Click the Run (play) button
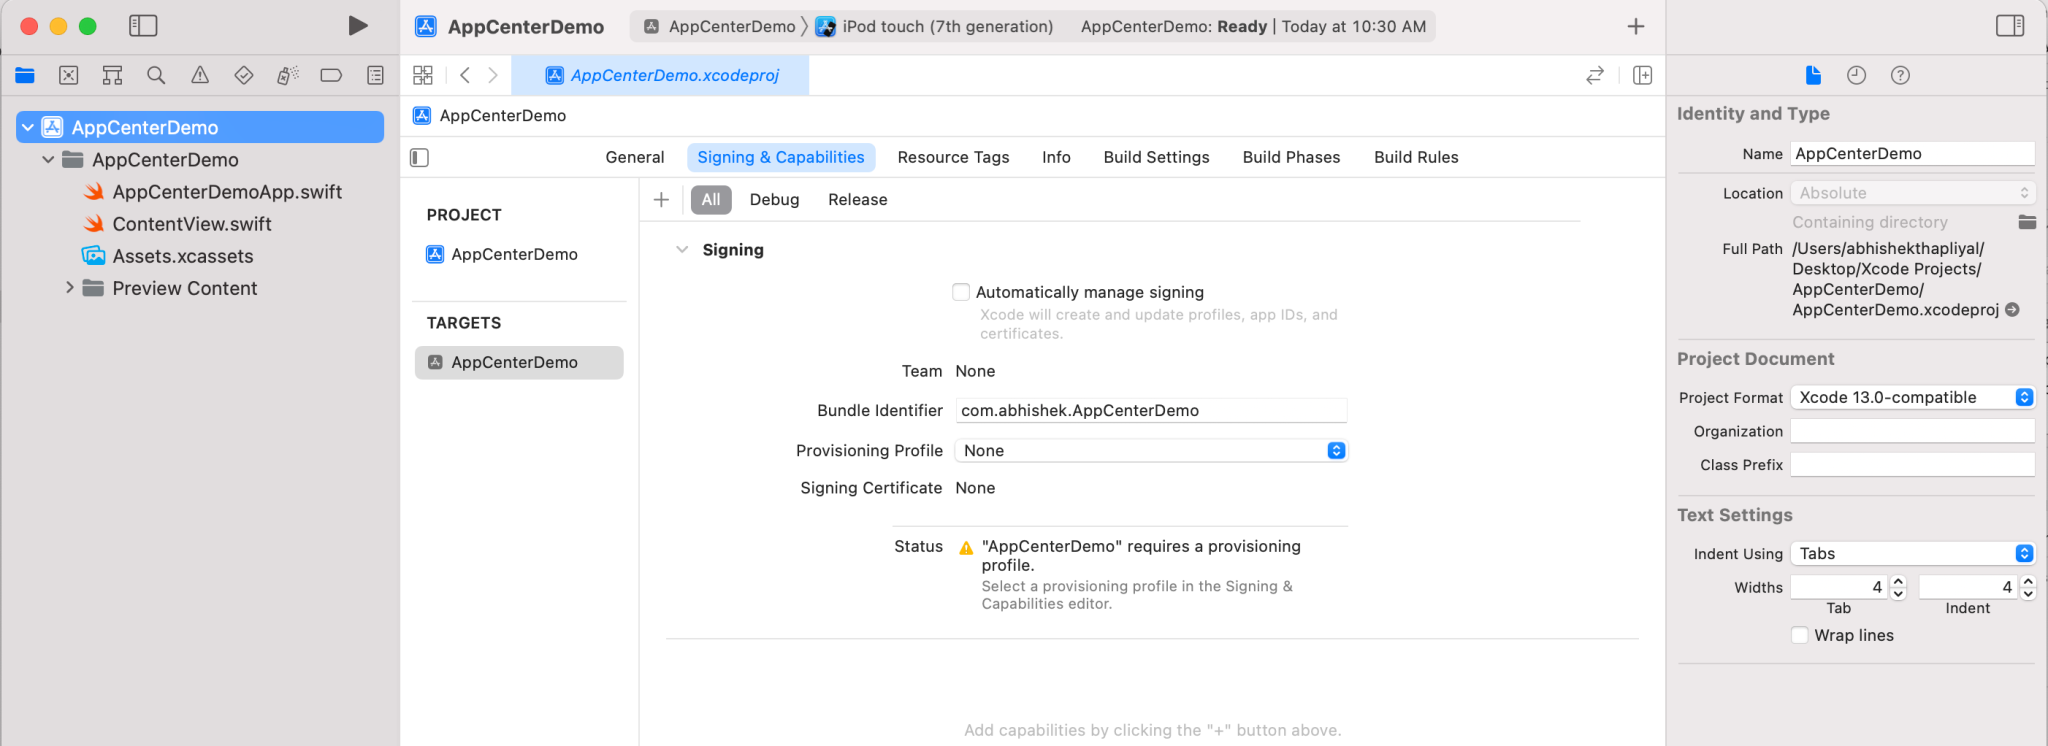Image resolution: width=2048 pixels, height=746 pixels. pos(357,26)
